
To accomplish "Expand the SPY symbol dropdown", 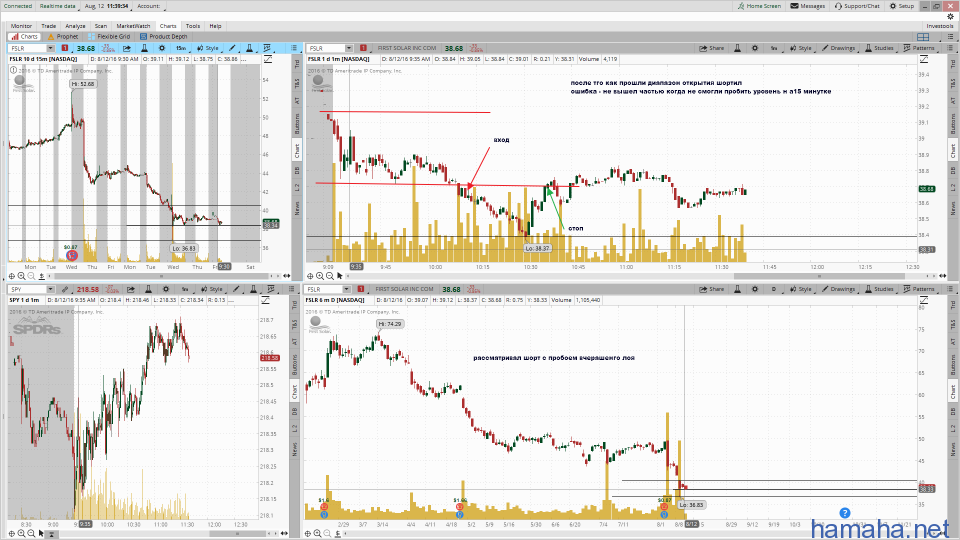I will click(x=50, y=289).
